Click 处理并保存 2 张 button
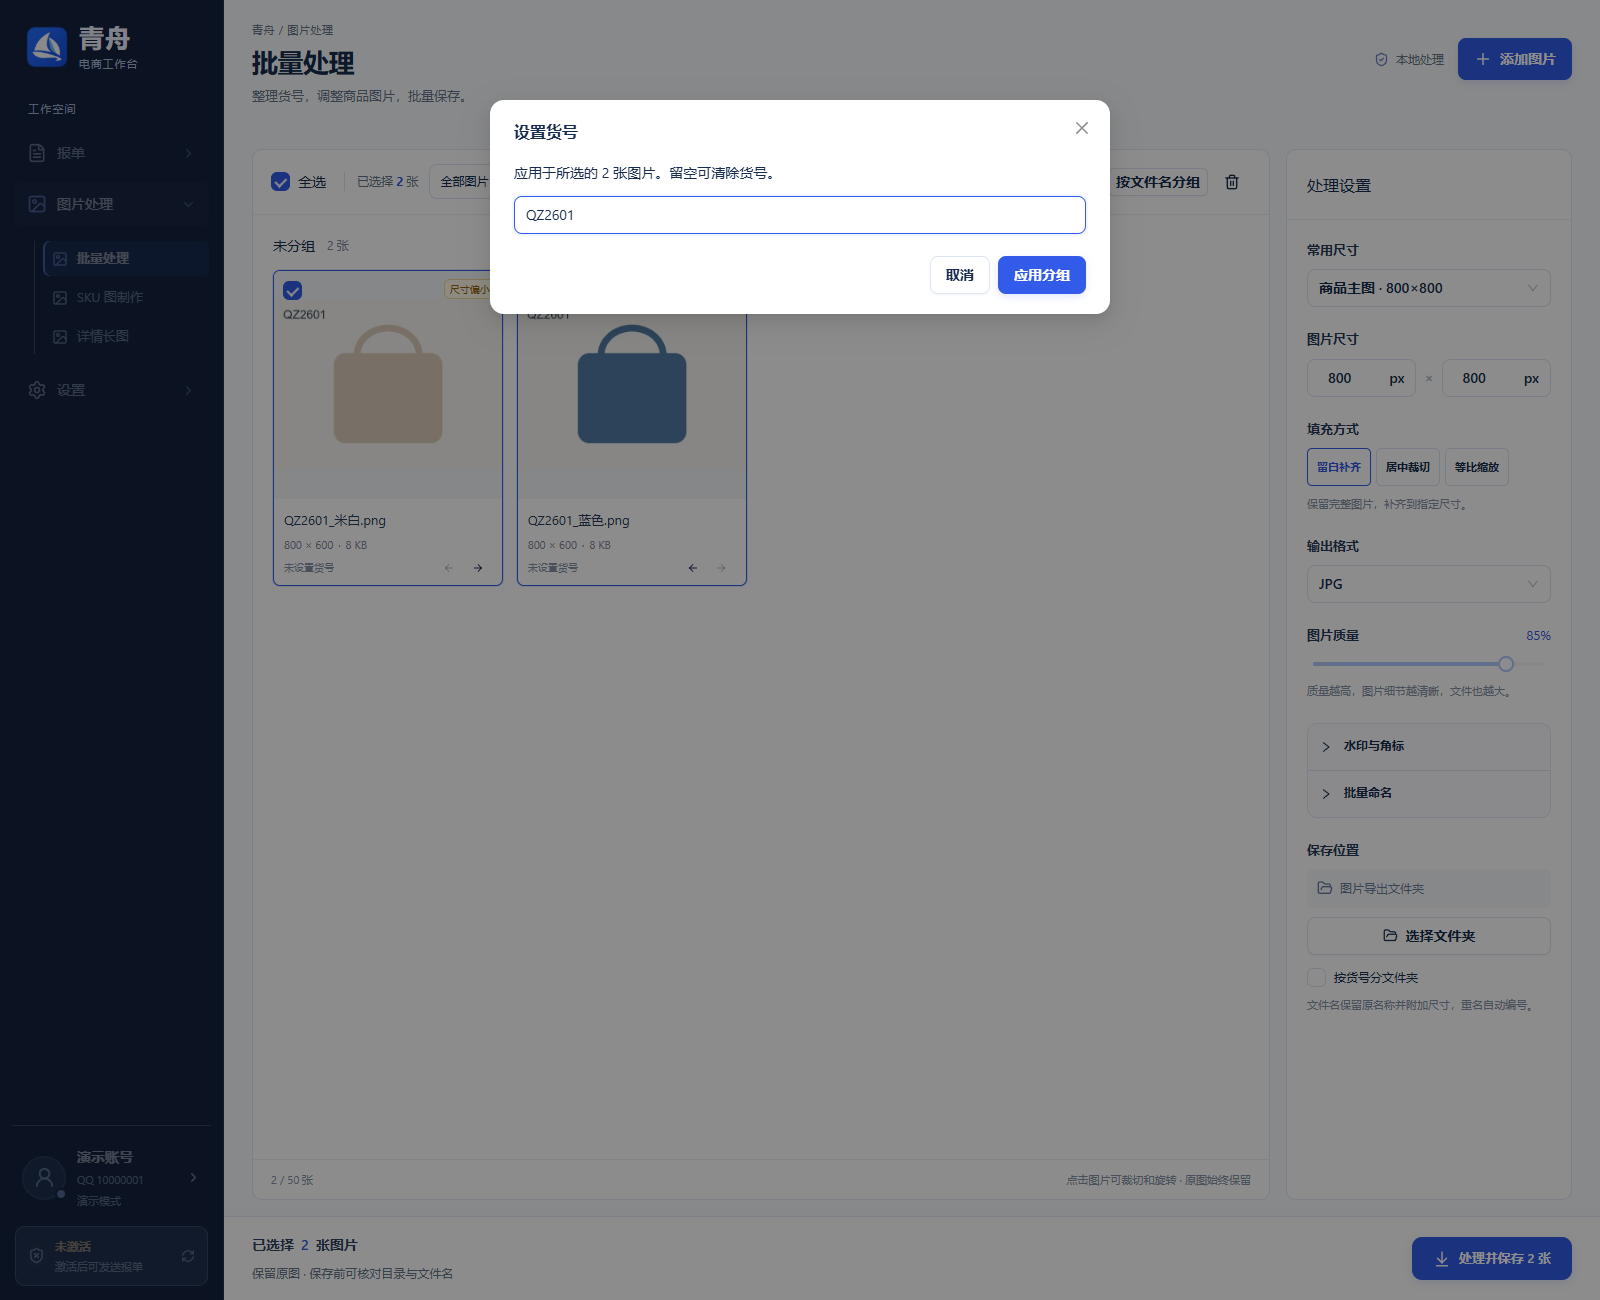This screenshot has width=1600, height=1300. click(x=1491, y=1258)
